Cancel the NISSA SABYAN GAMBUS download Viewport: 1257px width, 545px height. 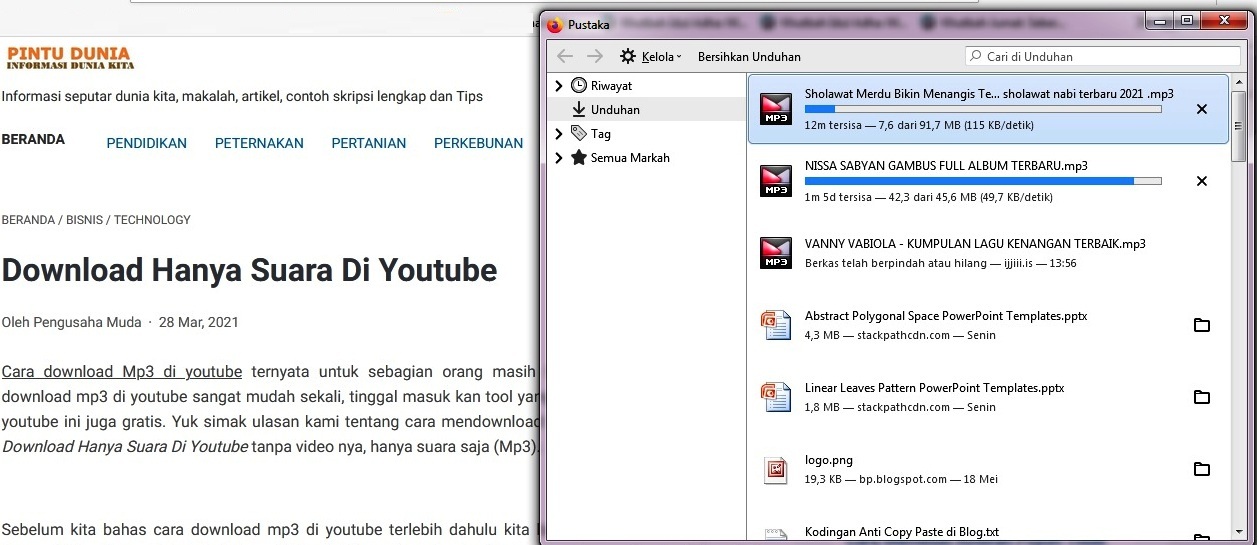click(x=1202, y=181)
